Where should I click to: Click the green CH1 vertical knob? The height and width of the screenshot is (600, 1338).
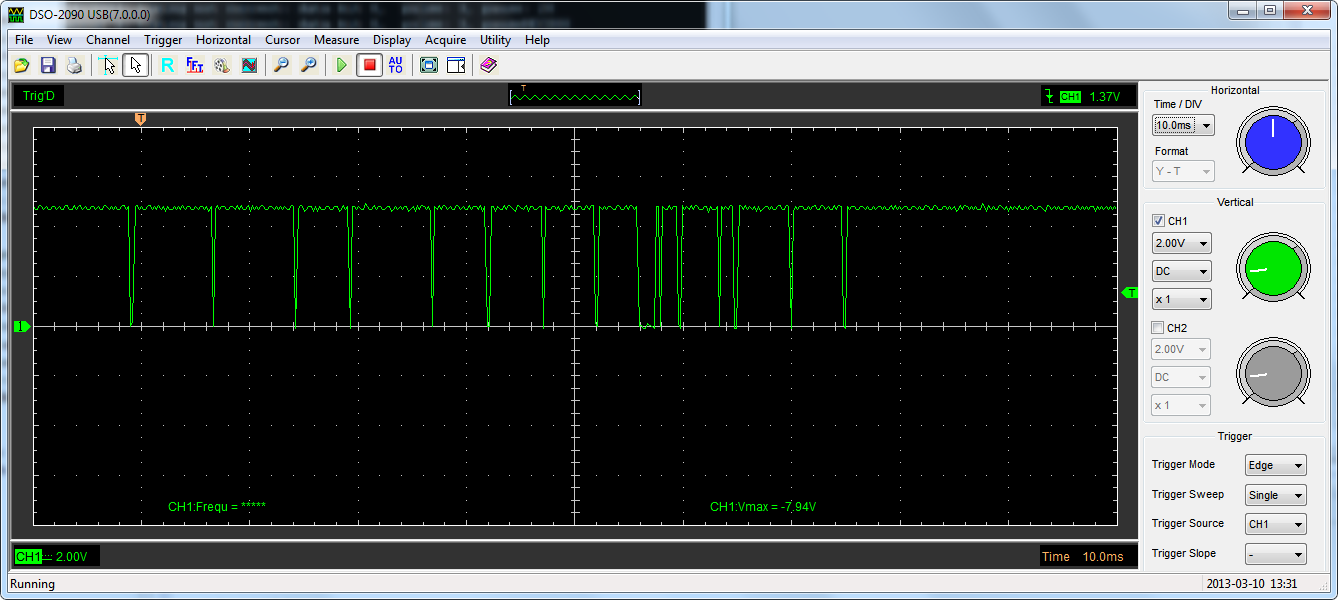tap(1273, 268)
